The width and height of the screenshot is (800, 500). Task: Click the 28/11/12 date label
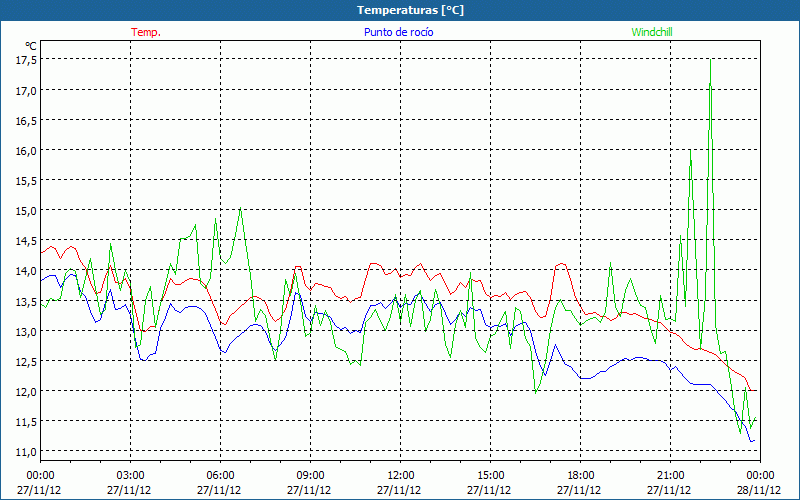point(759,490)
